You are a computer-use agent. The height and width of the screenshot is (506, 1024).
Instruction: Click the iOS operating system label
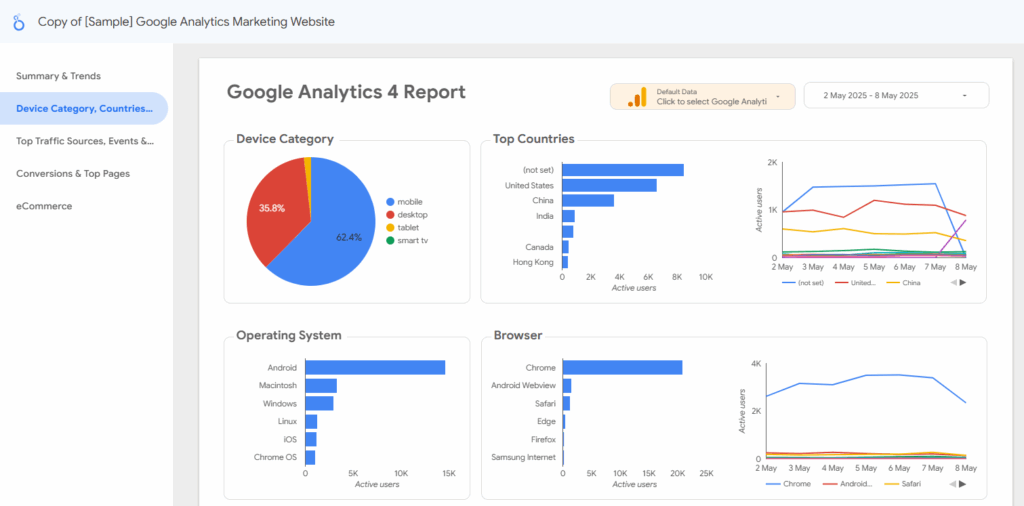click(290, 439)
